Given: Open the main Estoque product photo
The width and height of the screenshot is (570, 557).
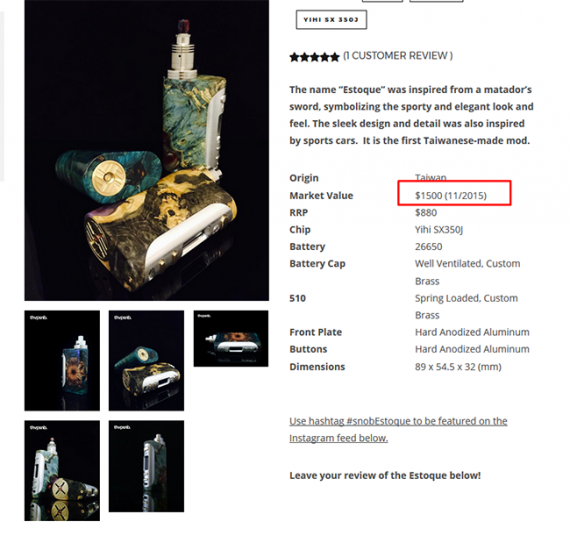Looking at the screenshot, I should tap(146, 150).
